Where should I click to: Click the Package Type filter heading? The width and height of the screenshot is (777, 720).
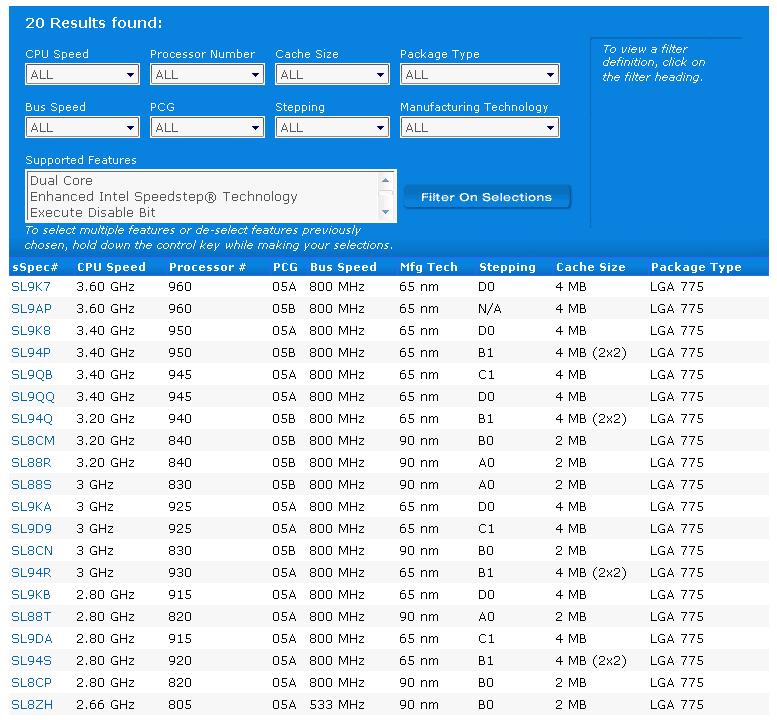point(440,54)
